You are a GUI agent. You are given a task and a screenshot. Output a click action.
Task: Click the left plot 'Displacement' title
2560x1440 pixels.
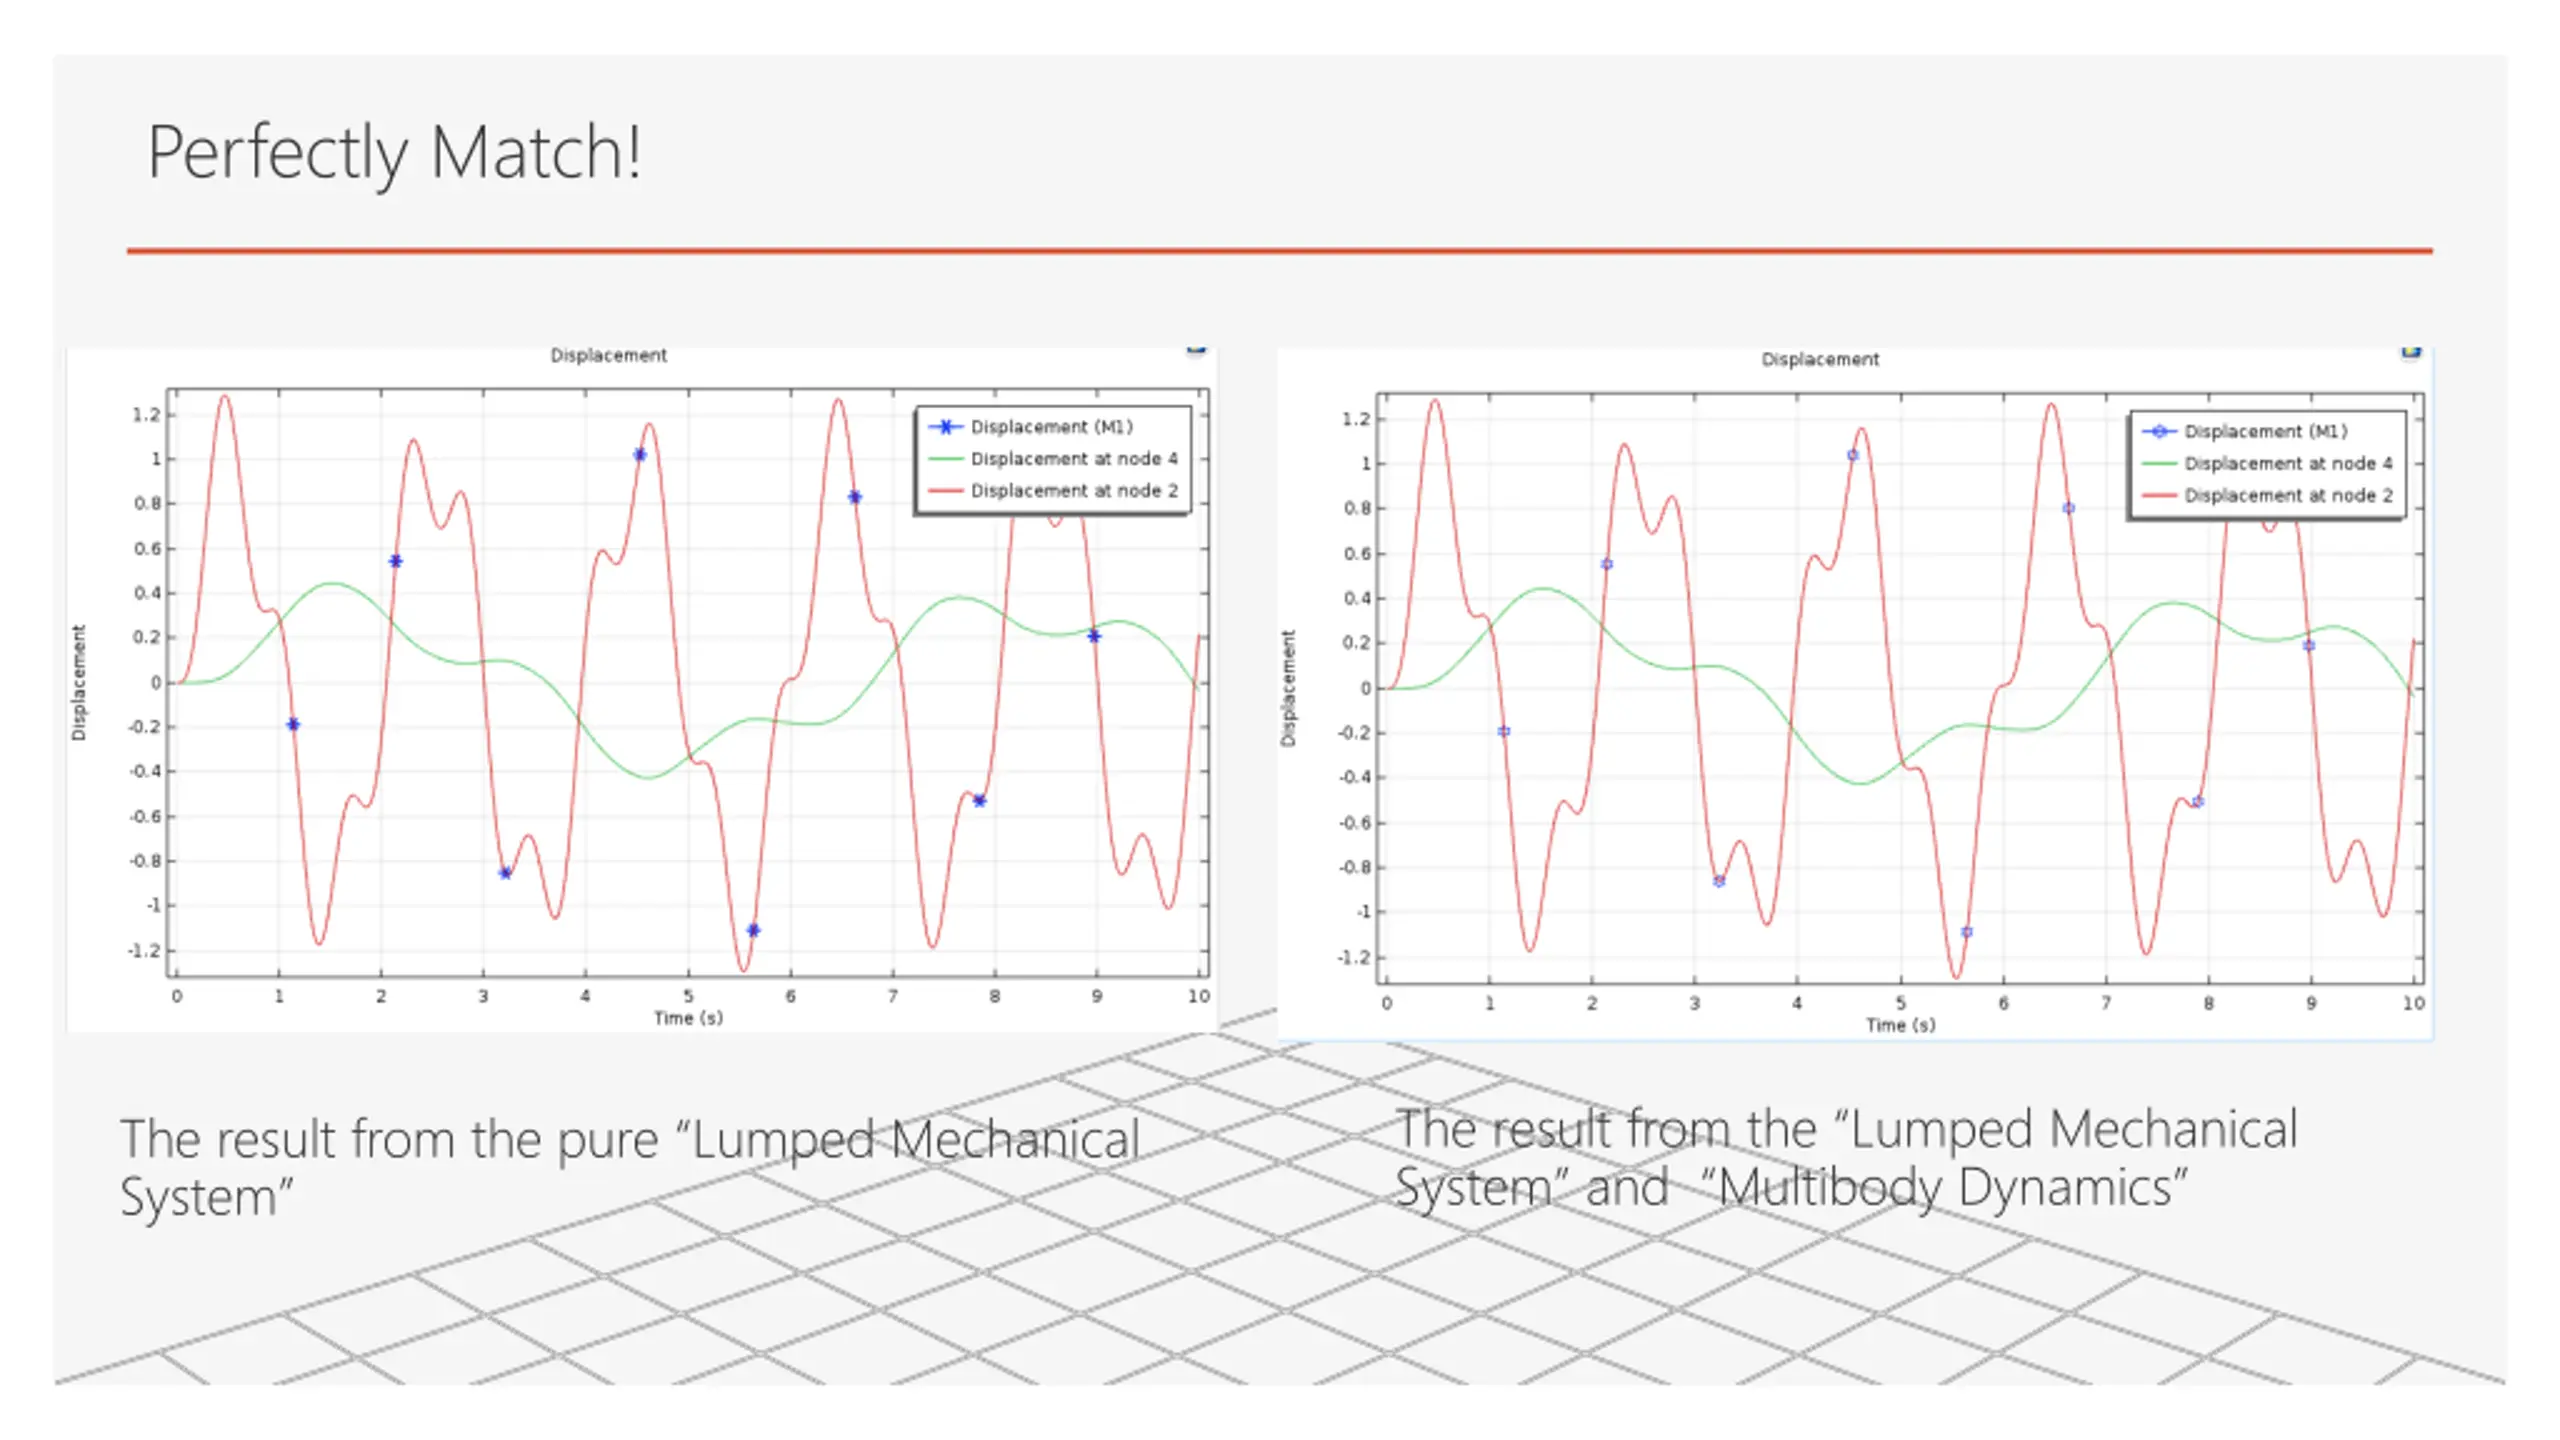(608, 356)
